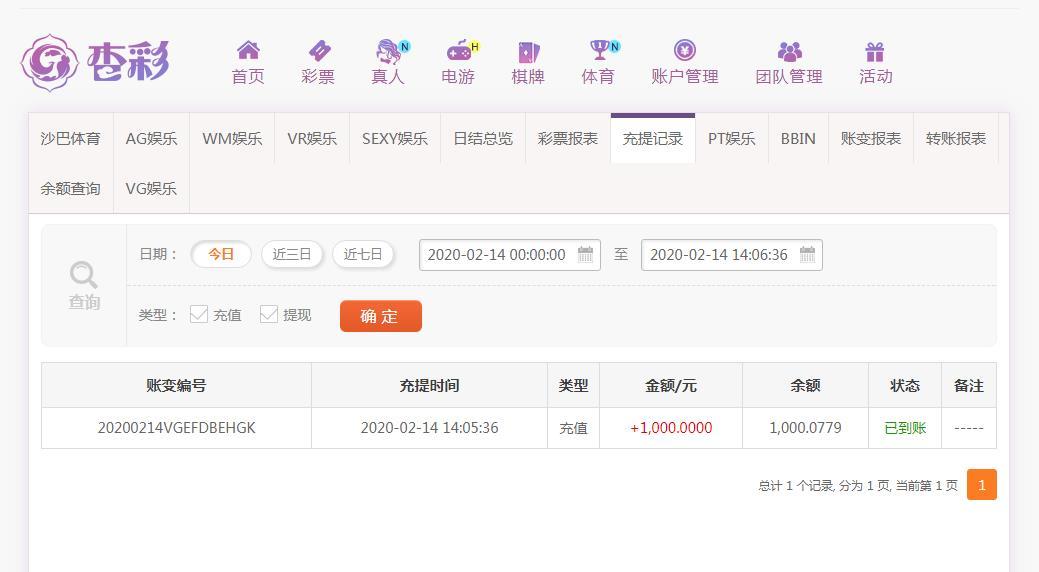Open the 活动 gift box icon

pos(875,52)
